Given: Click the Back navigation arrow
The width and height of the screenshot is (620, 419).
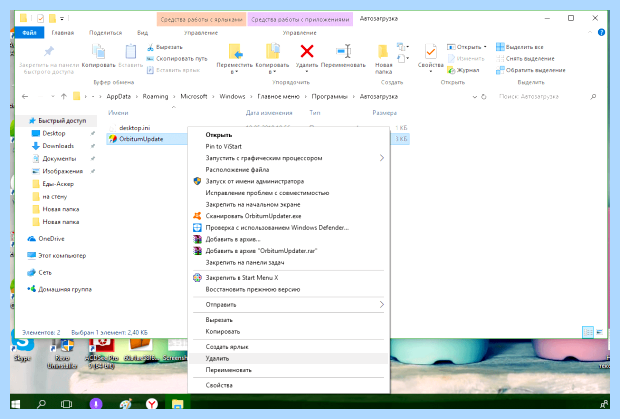Looking at the screenshot, I should click(x=25, y=96).
